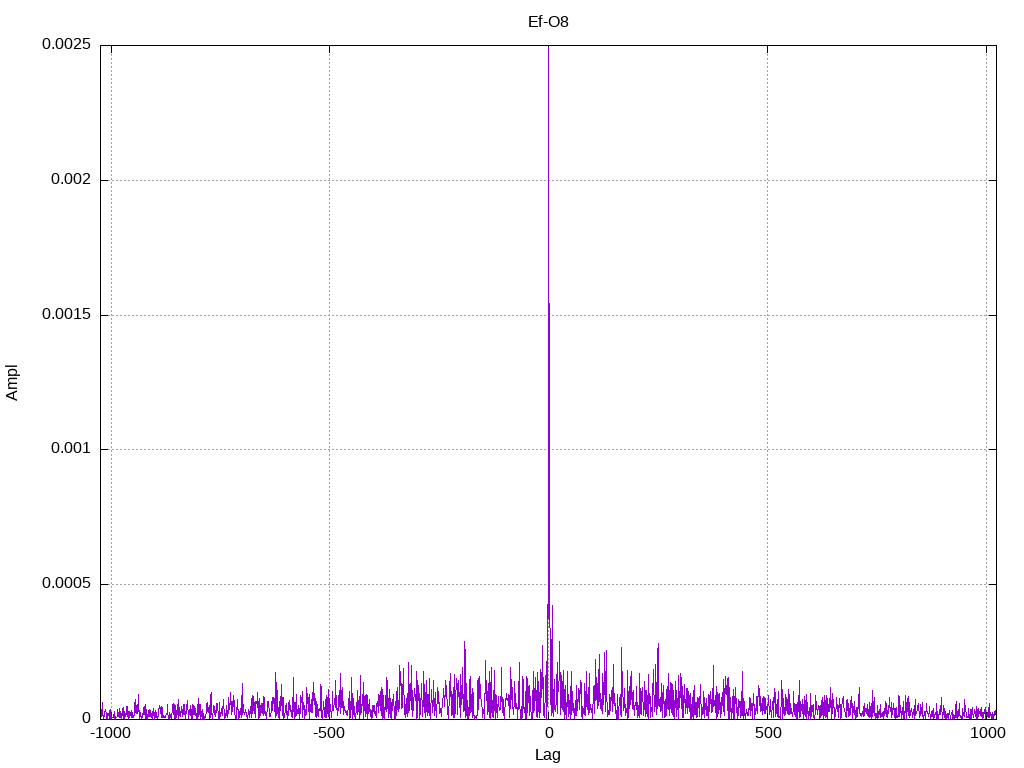Click the plot title 'Ef-O8'

tap(548, 22)
